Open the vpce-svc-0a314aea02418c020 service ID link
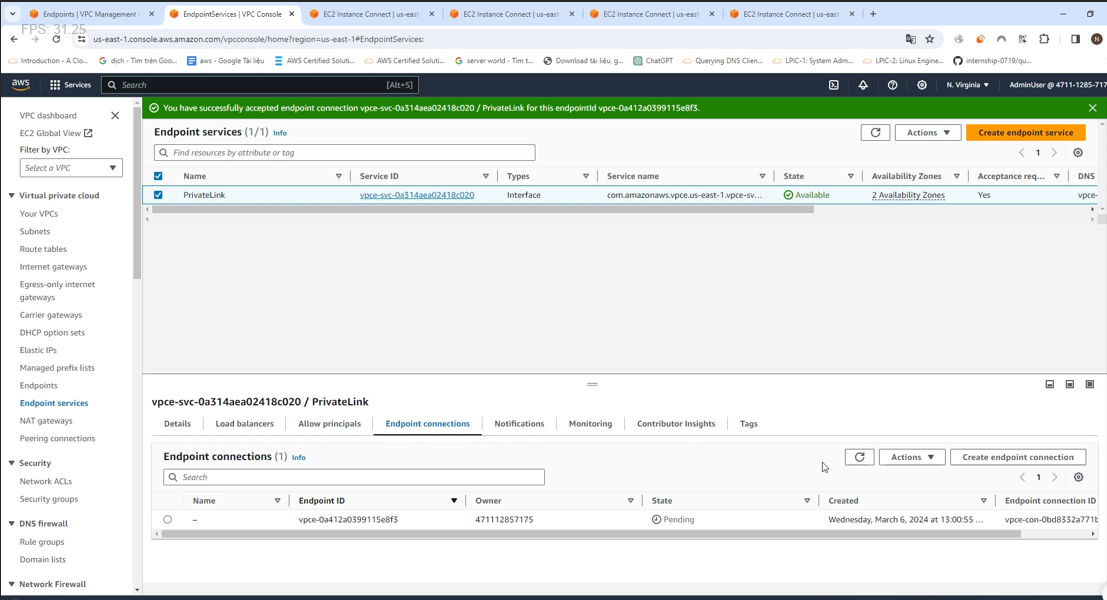Viewport: 1107px width, 600px height. tap(417, 195)
